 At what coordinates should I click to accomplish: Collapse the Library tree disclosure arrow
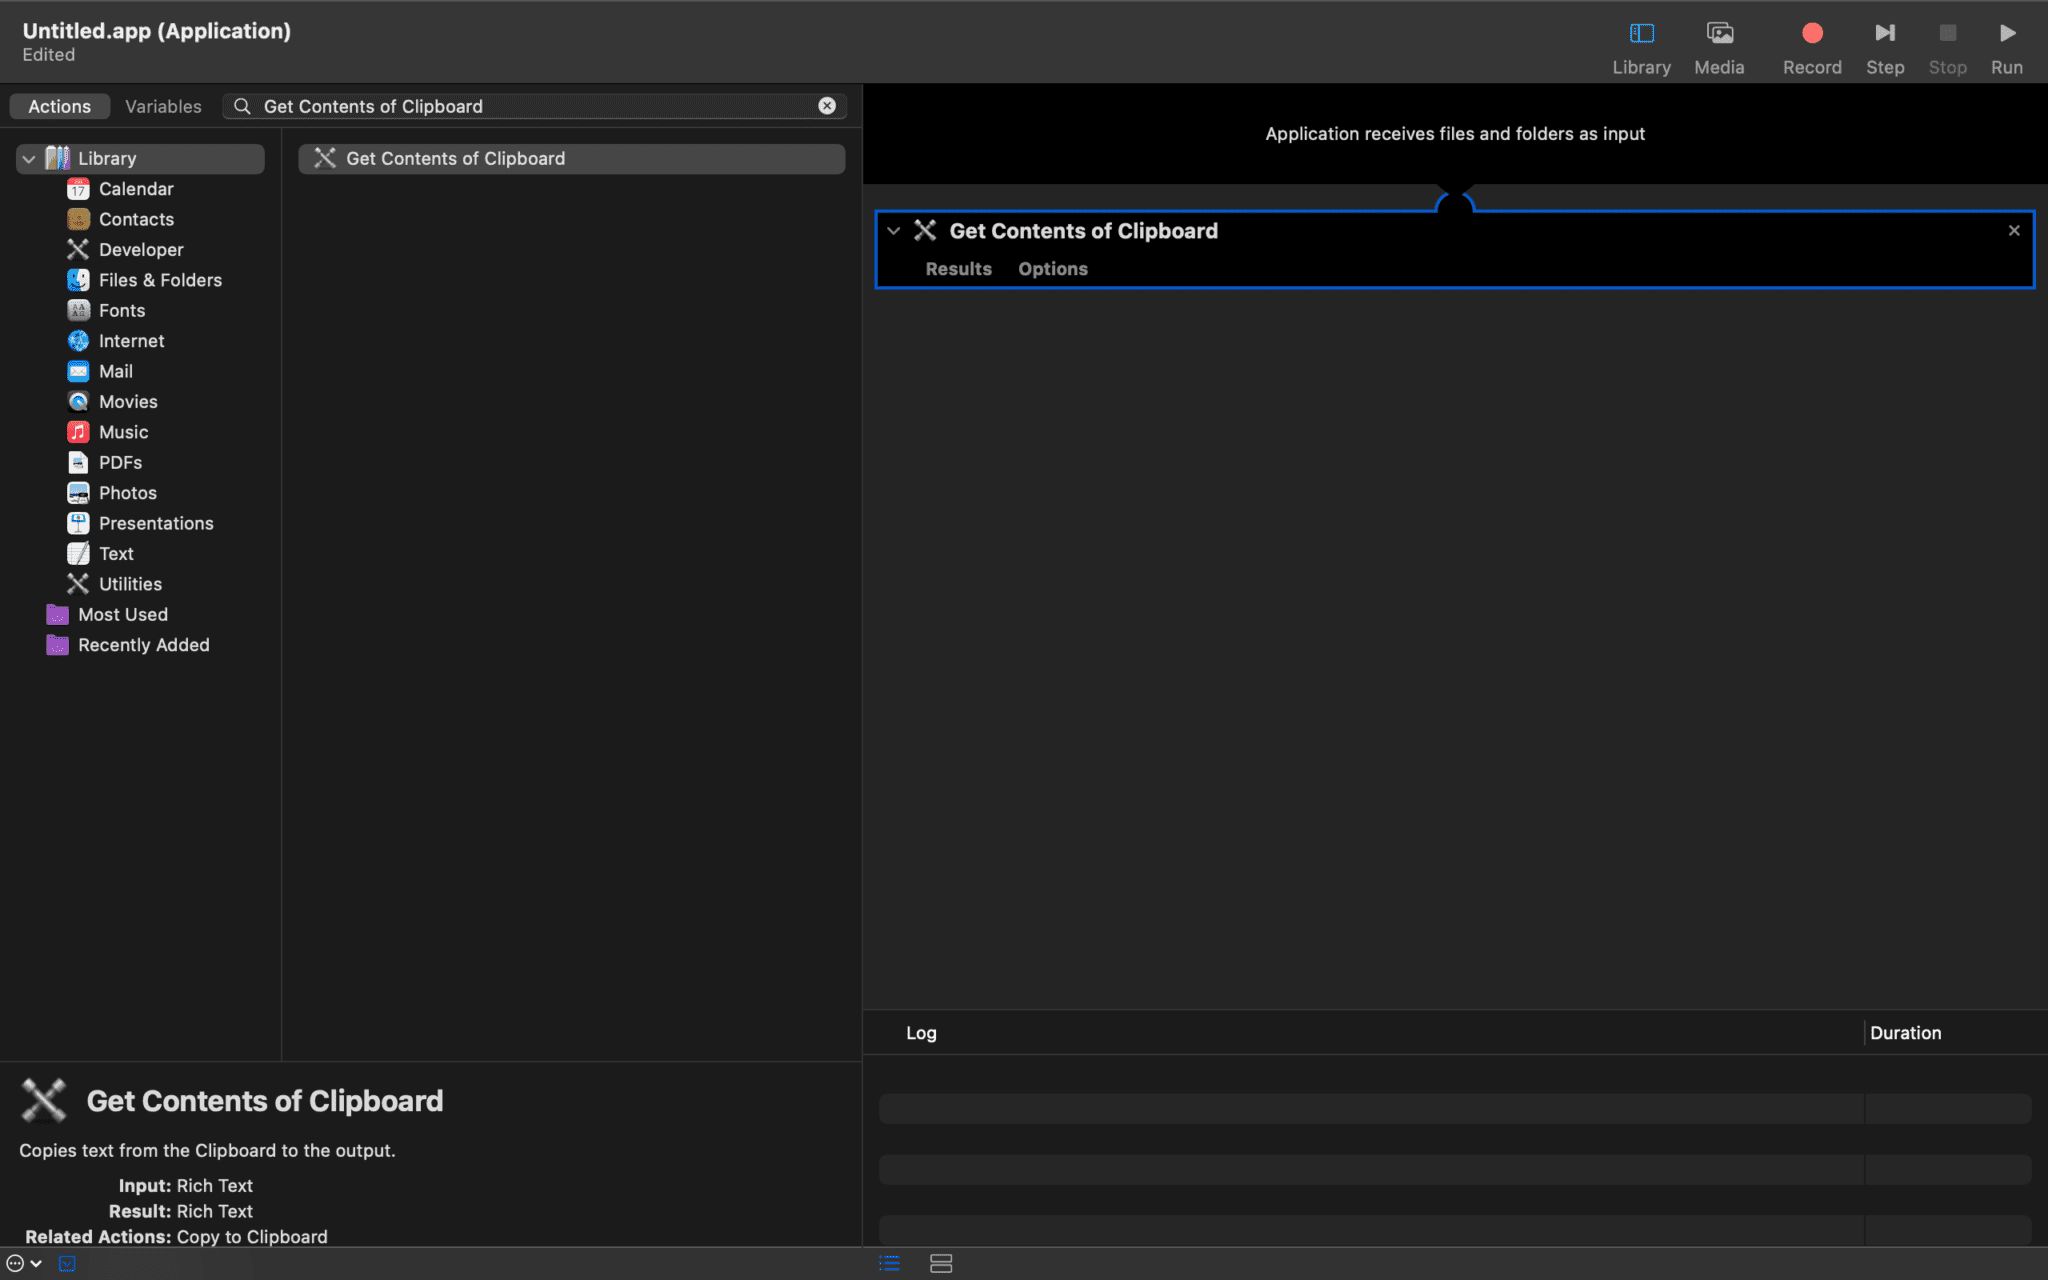point(29,159)
